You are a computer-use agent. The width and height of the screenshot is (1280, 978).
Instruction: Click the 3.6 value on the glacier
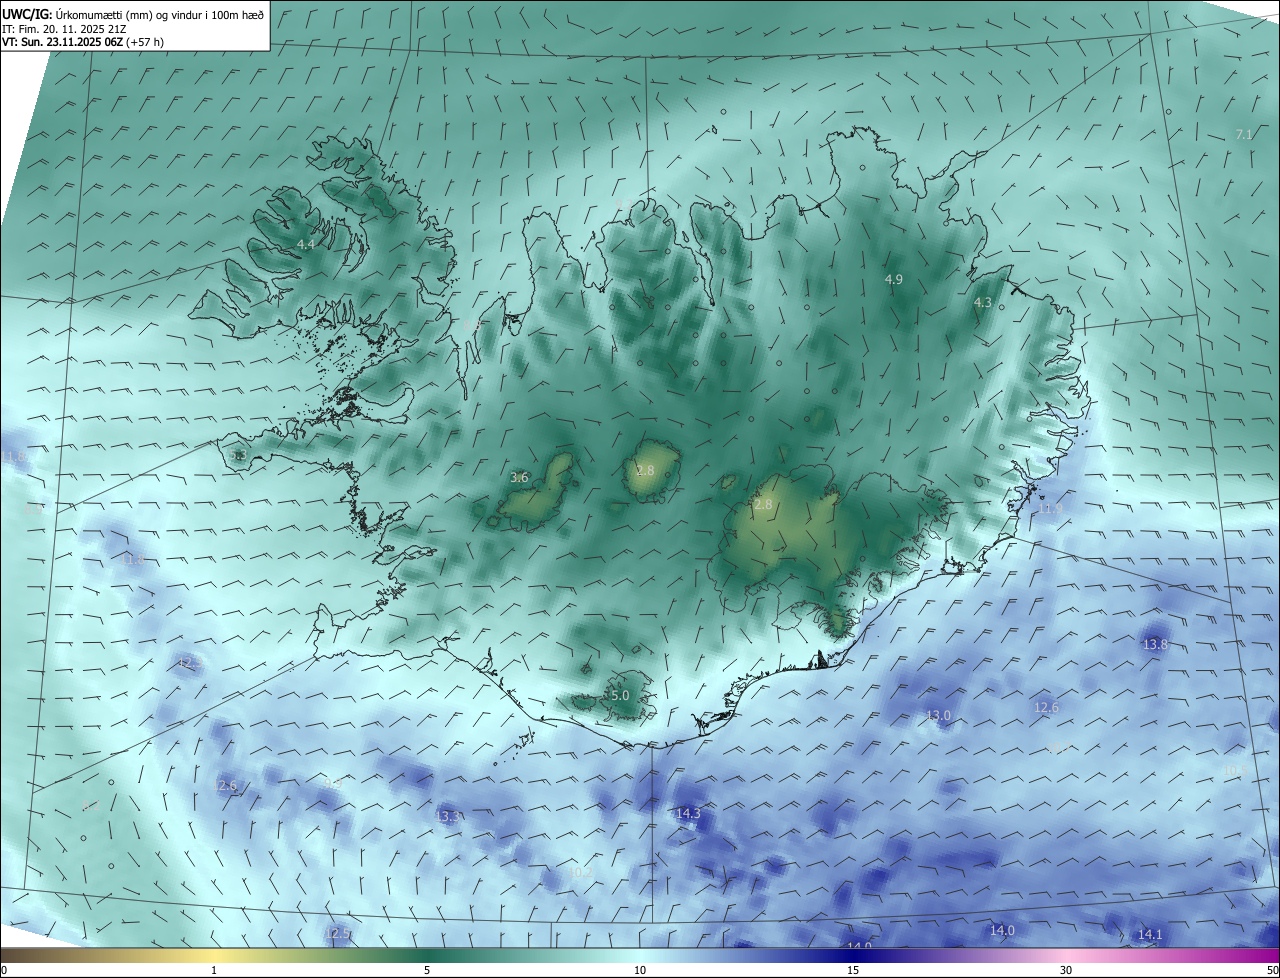point(519,478)
